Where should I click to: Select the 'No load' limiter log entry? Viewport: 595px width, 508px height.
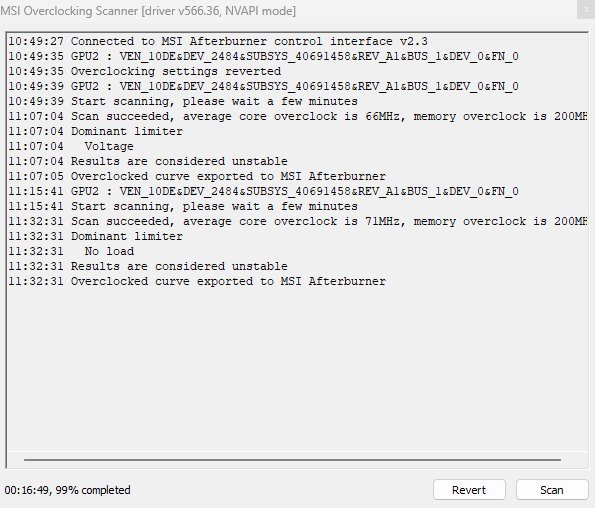pos(71,251)
